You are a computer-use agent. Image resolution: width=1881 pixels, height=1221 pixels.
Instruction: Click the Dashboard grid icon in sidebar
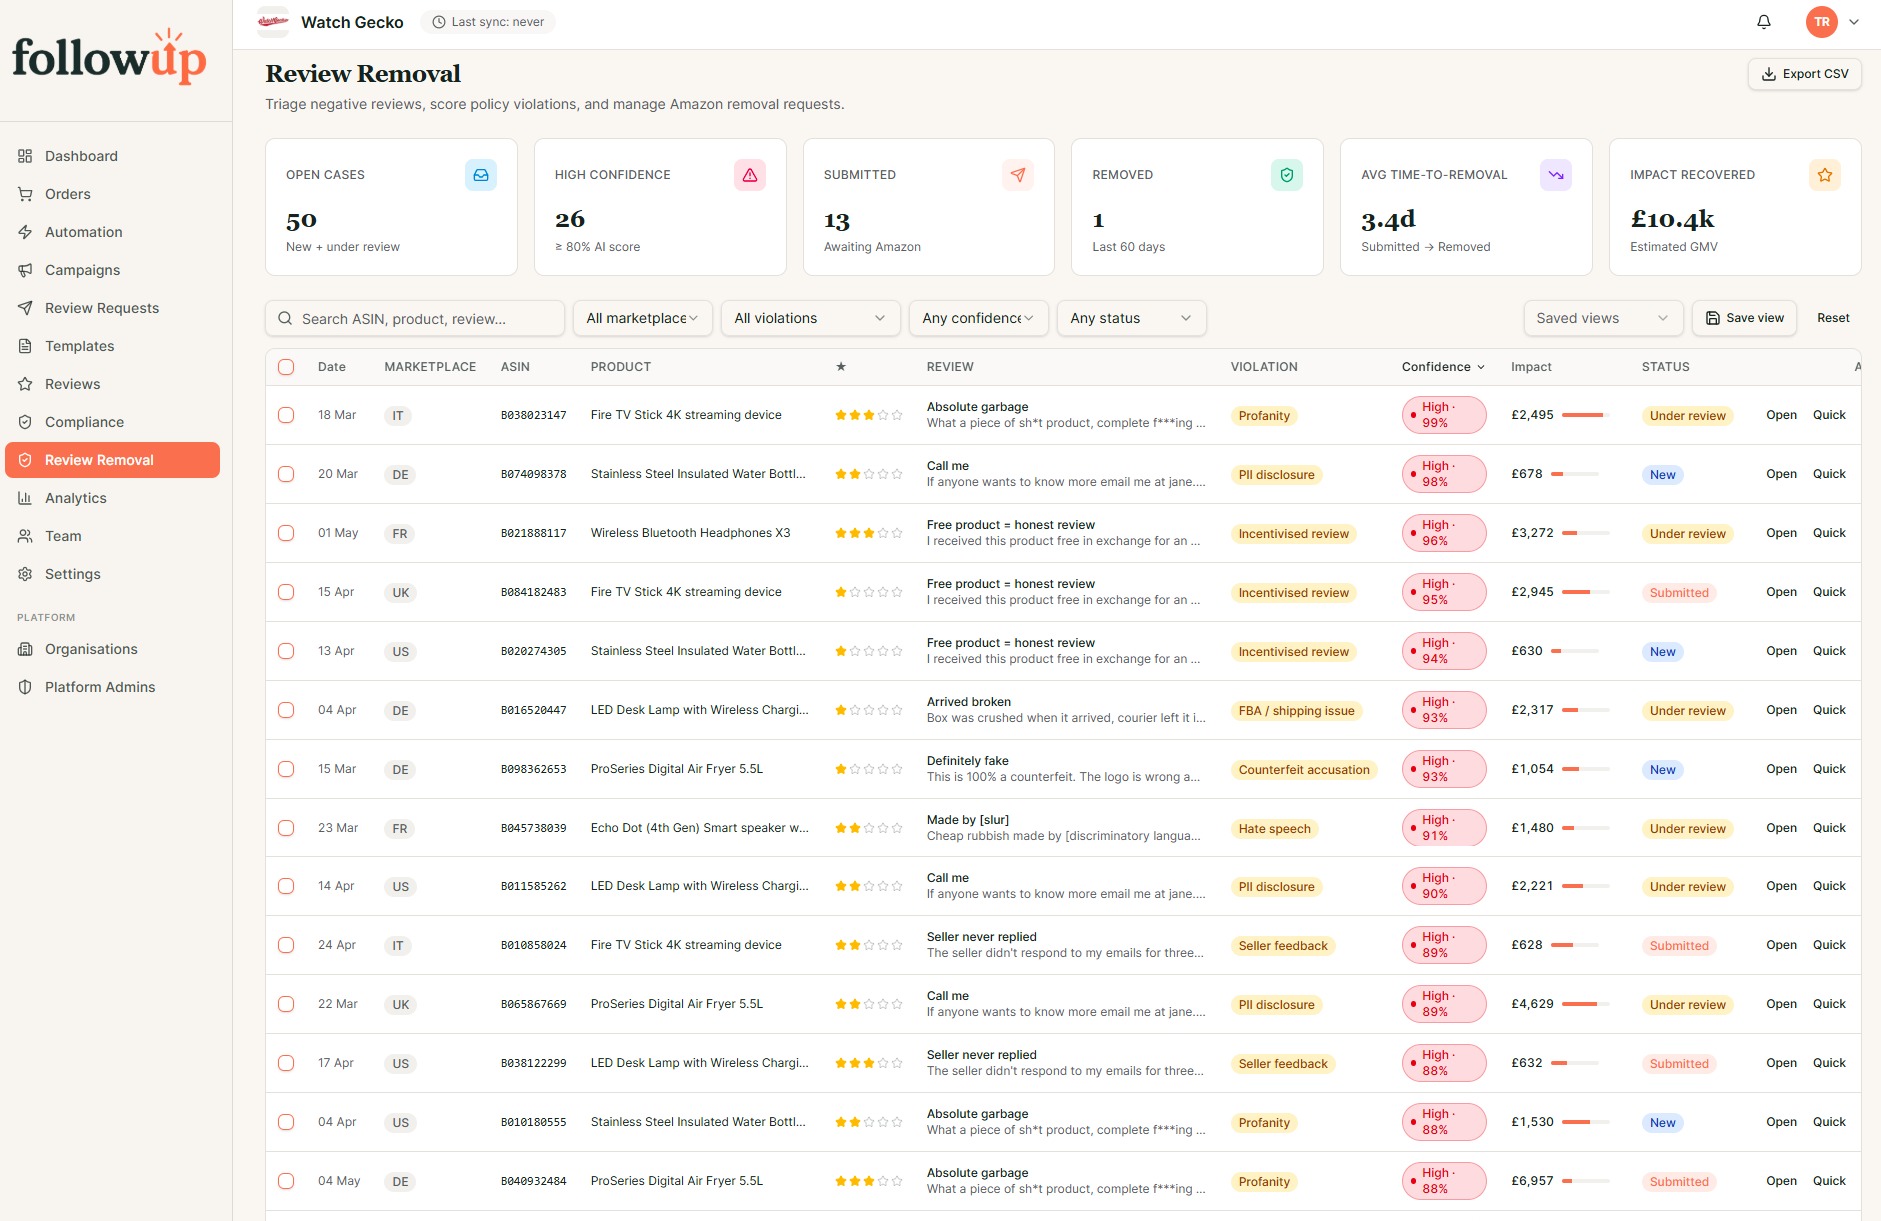click(25, 156)
